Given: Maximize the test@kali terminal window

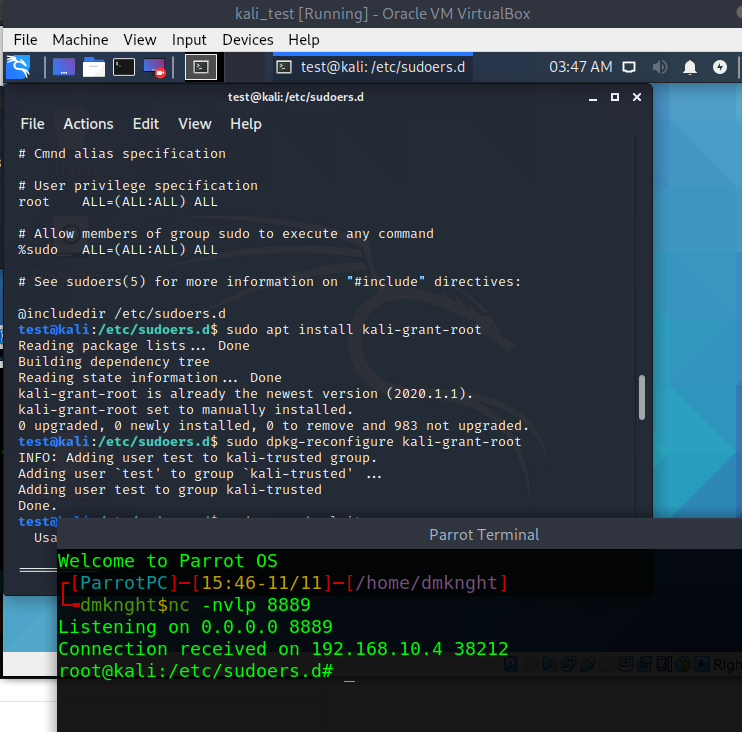Looking at the screenshot, I should click(x=615, y=97).
